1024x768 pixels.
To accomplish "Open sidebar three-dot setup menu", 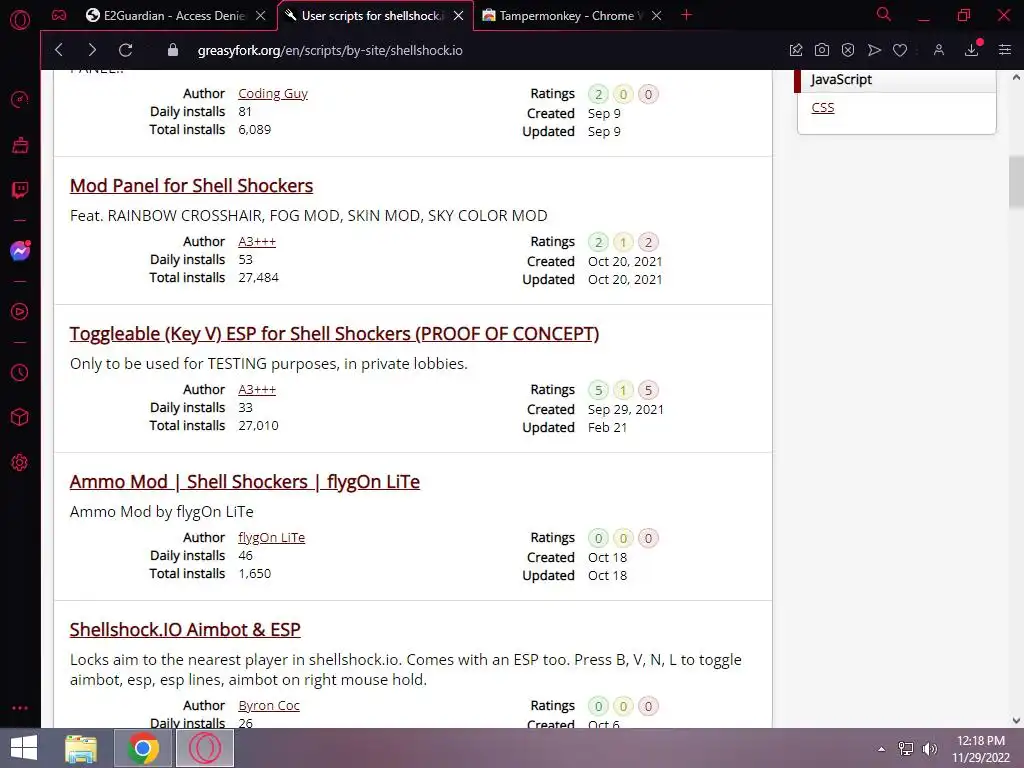I will click(x=20, y=708).
